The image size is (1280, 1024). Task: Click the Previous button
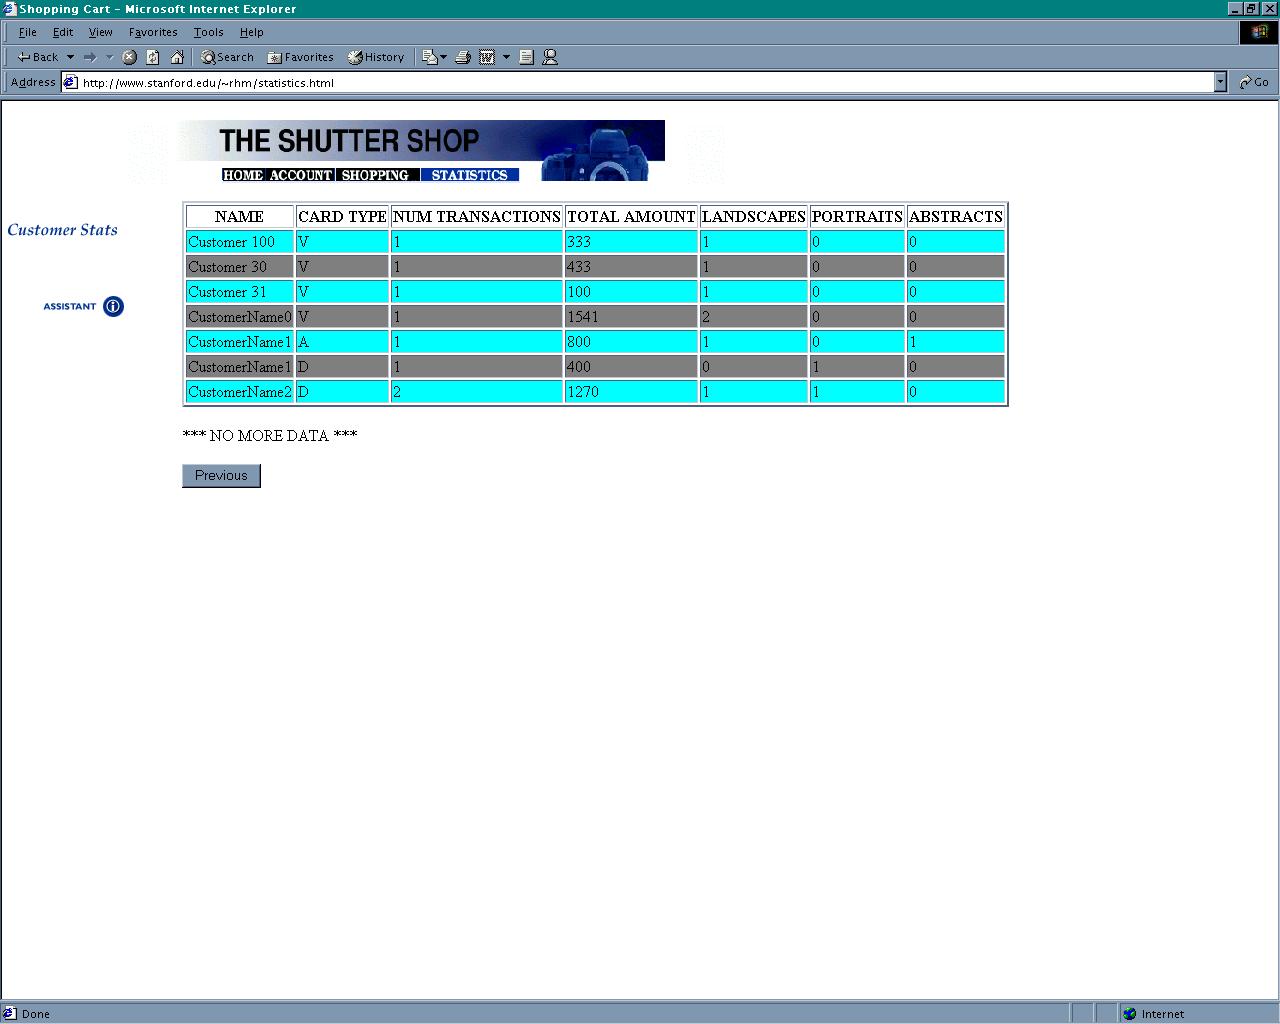click(x=221, y=476)
